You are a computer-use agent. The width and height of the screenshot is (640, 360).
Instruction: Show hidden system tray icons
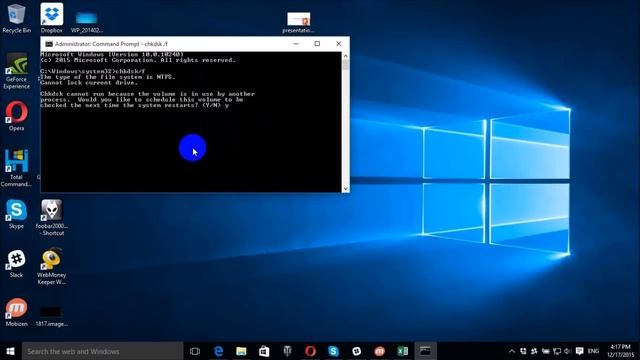512,351
